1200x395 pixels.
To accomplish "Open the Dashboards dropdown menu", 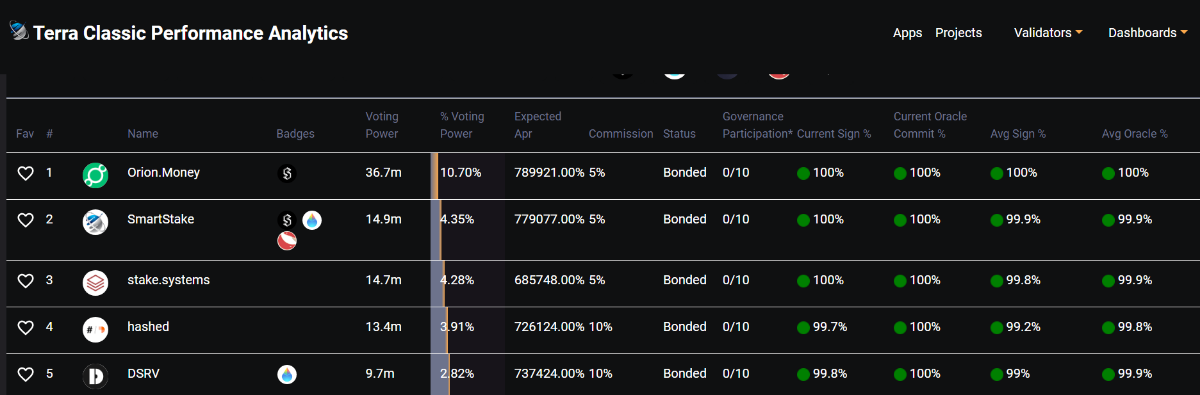I will 1148,33.
